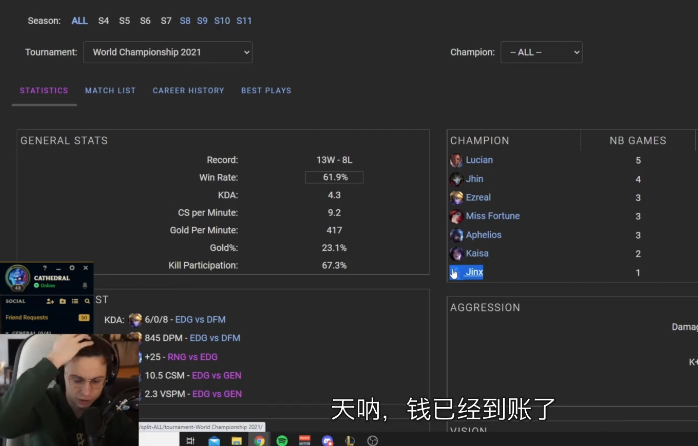Click search icon in Social panel
Image resolution: width=698 pixels, height=446 pixels.
87,301
